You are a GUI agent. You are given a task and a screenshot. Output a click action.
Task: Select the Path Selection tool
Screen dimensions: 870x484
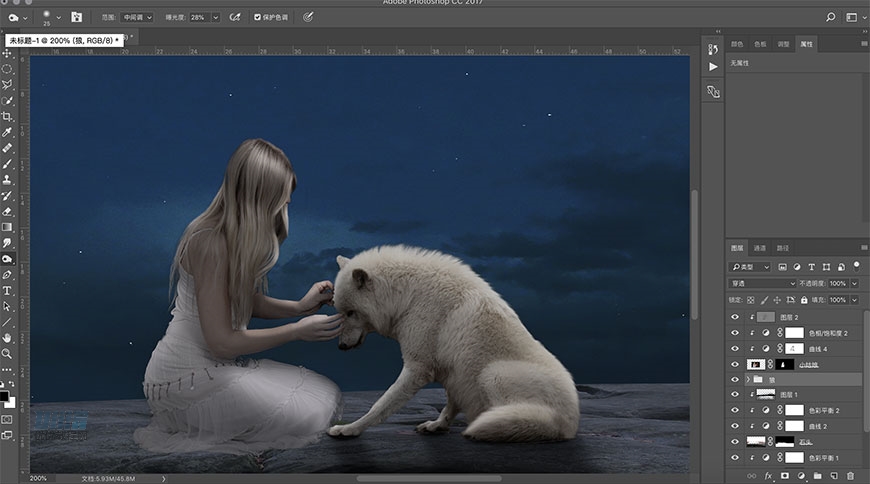pos(7,306)
